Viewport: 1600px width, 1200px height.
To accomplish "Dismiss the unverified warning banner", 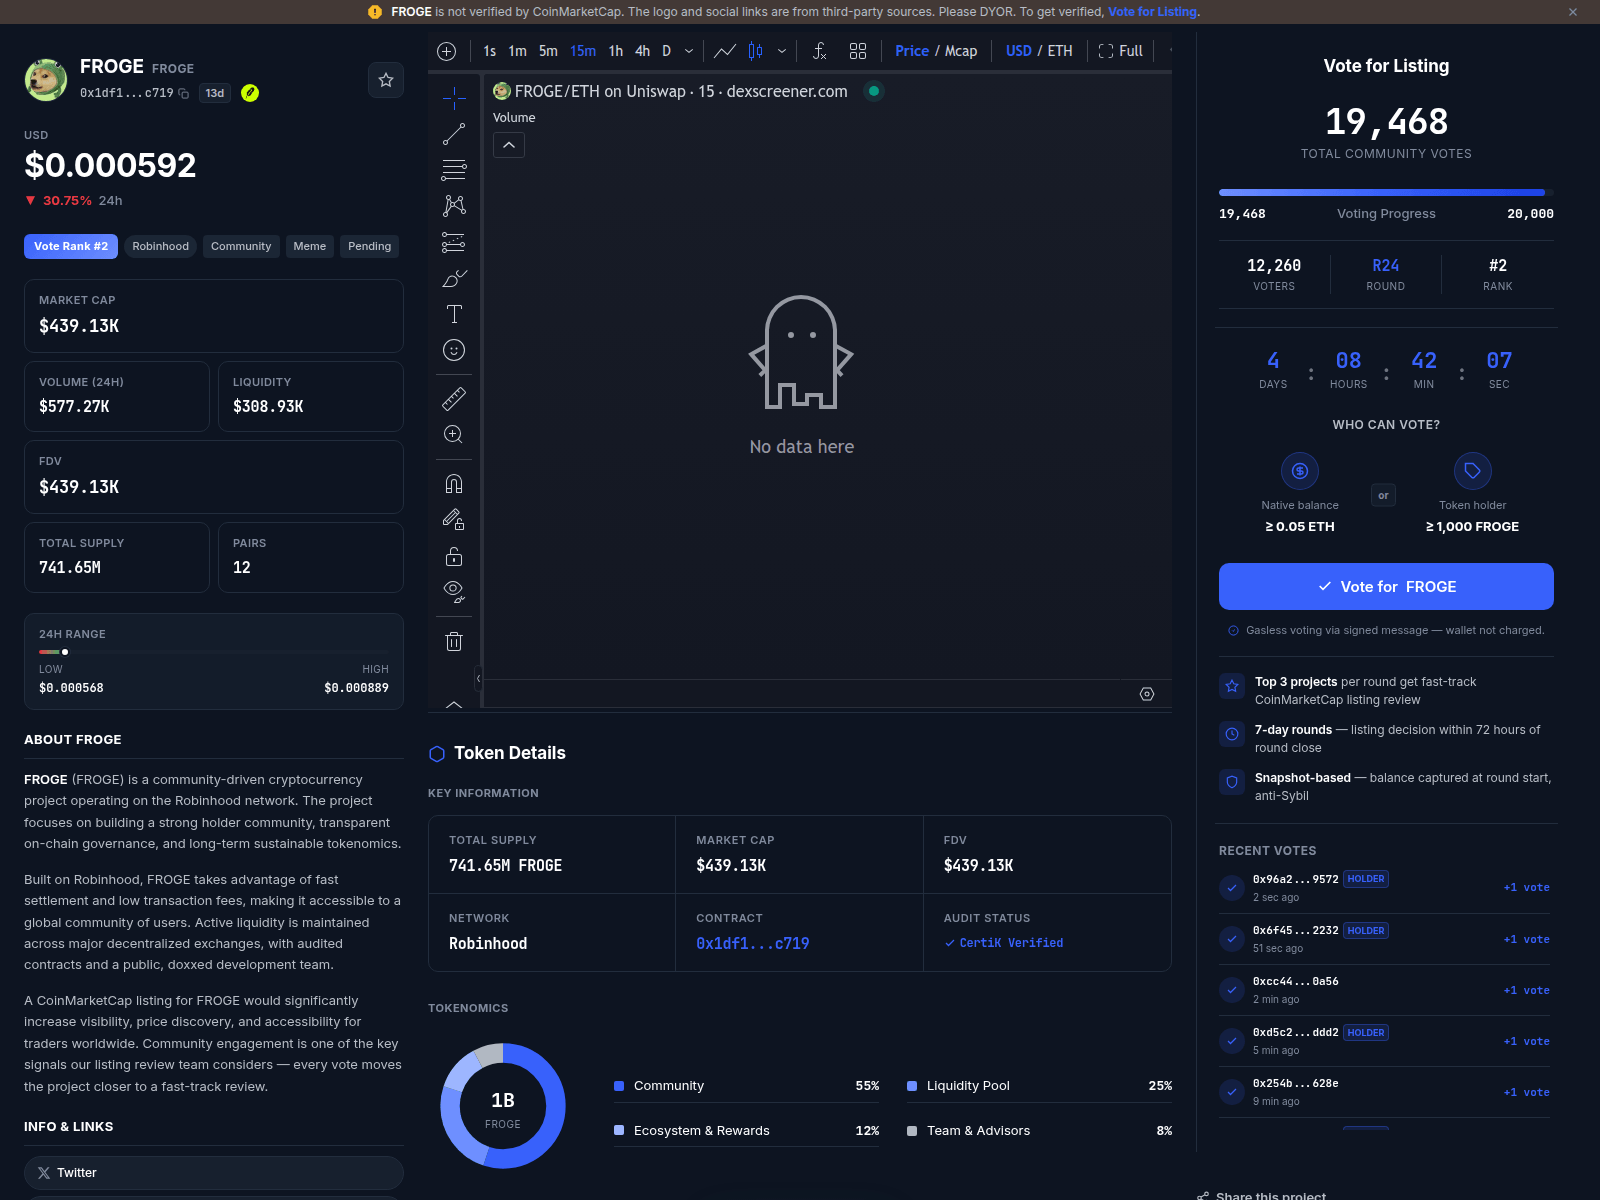I will [x=1573, y=12].
